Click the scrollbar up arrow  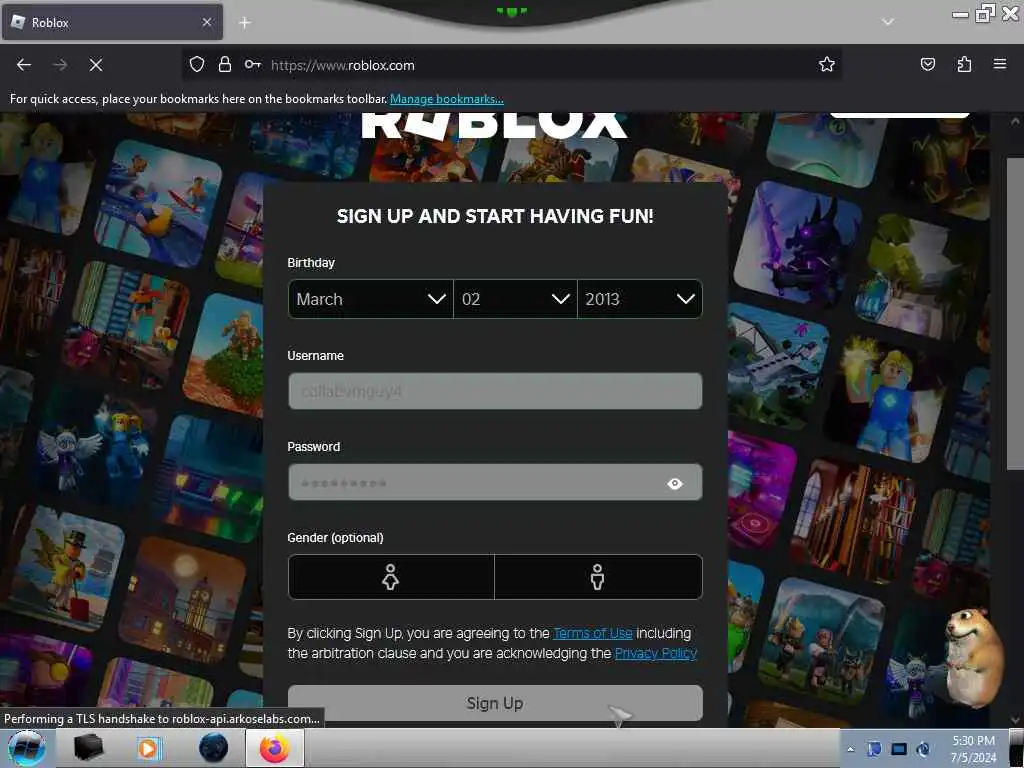(x=1015, y=121)
